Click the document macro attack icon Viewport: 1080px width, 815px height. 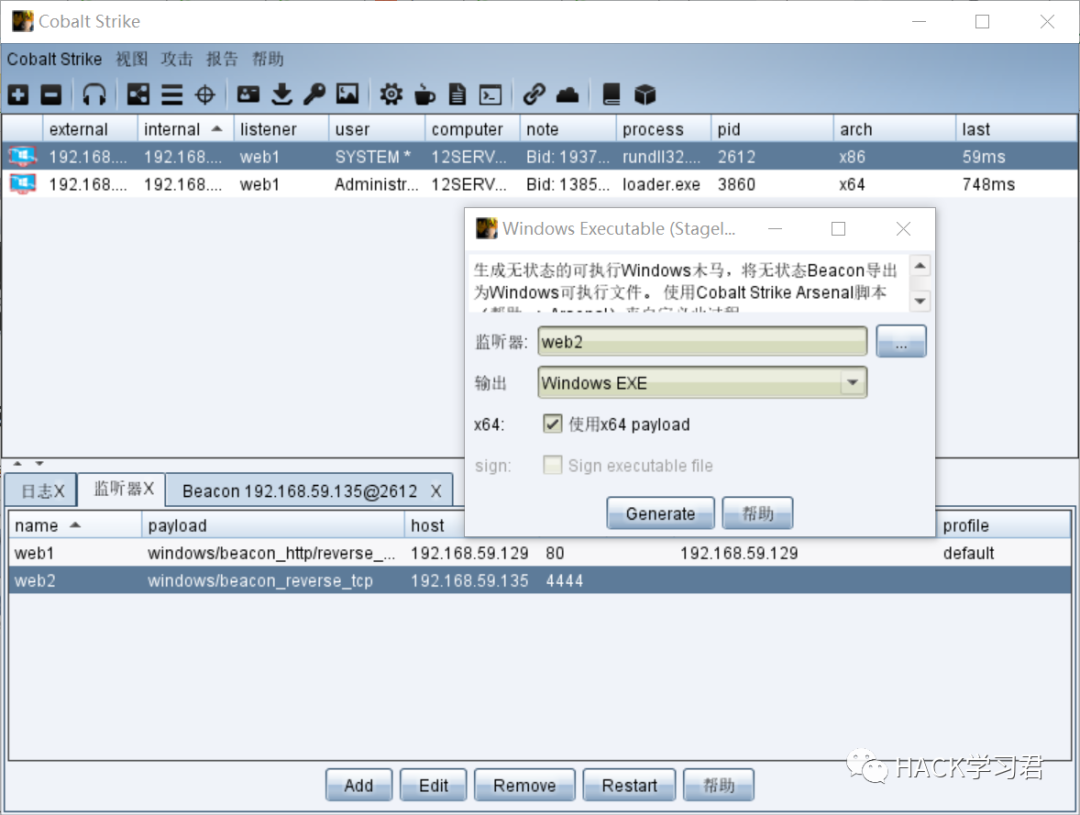(457, 94)
